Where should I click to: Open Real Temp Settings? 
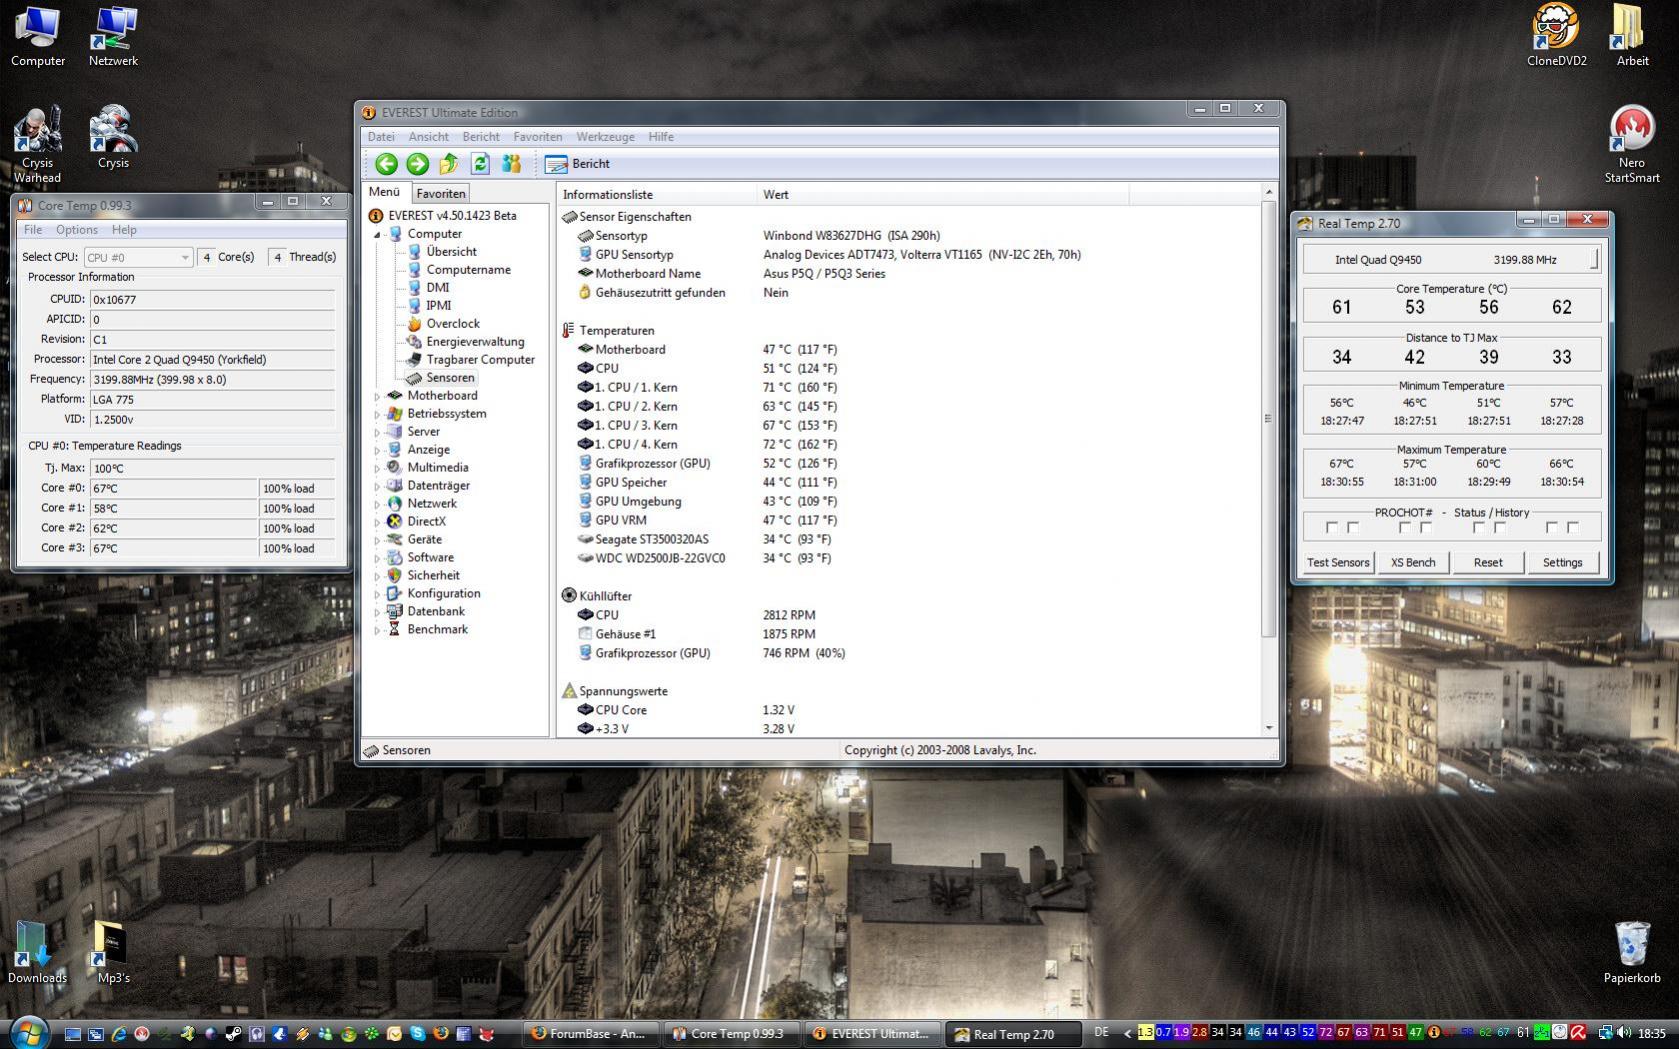pyautogui.click(x=1562, y=563)
